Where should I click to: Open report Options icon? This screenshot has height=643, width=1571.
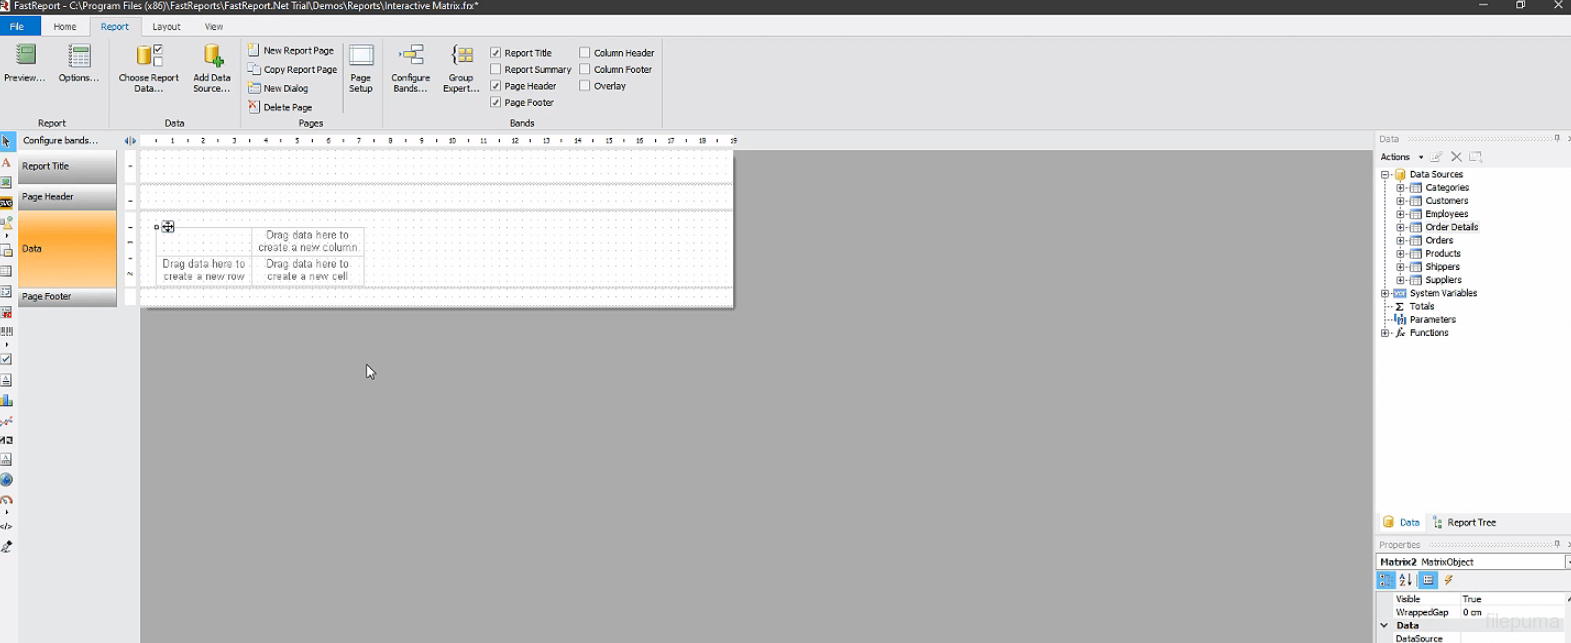pos(78,57)
